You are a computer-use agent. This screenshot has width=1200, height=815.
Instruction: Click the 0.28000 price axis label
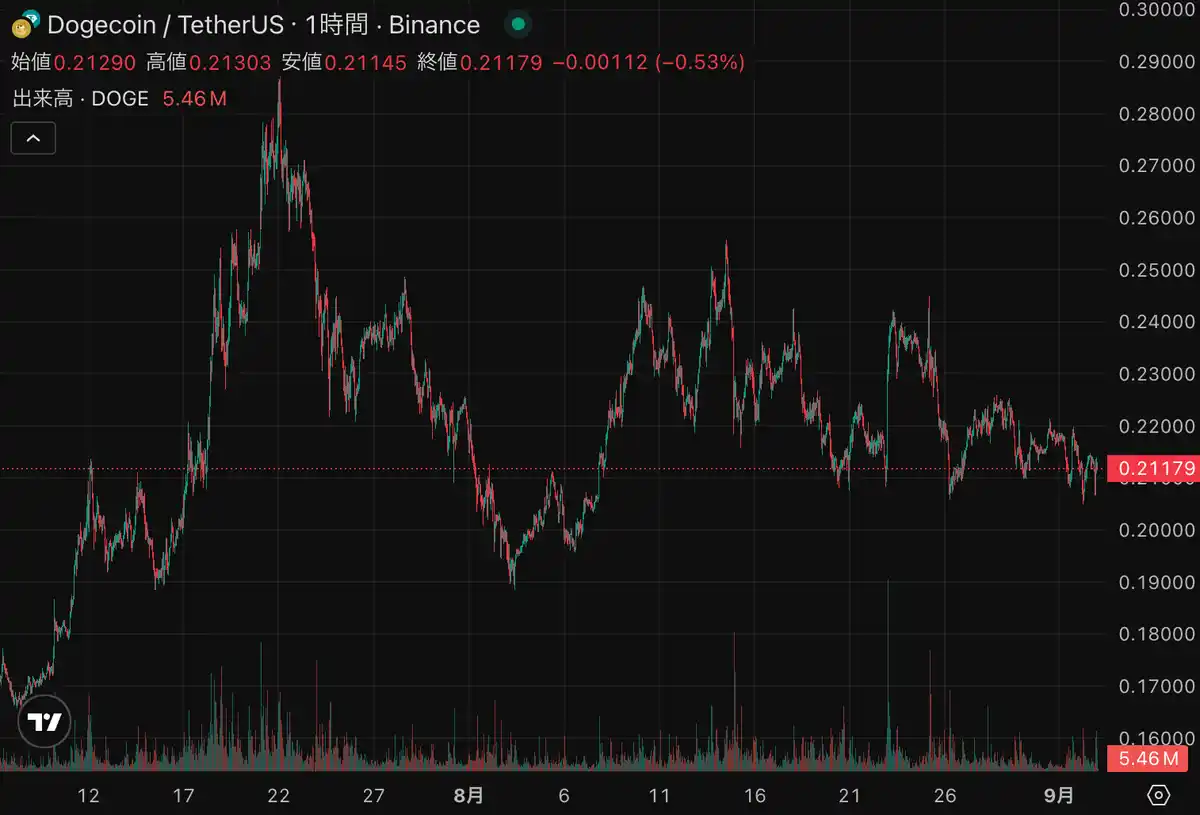click(x=1157, y=114)
